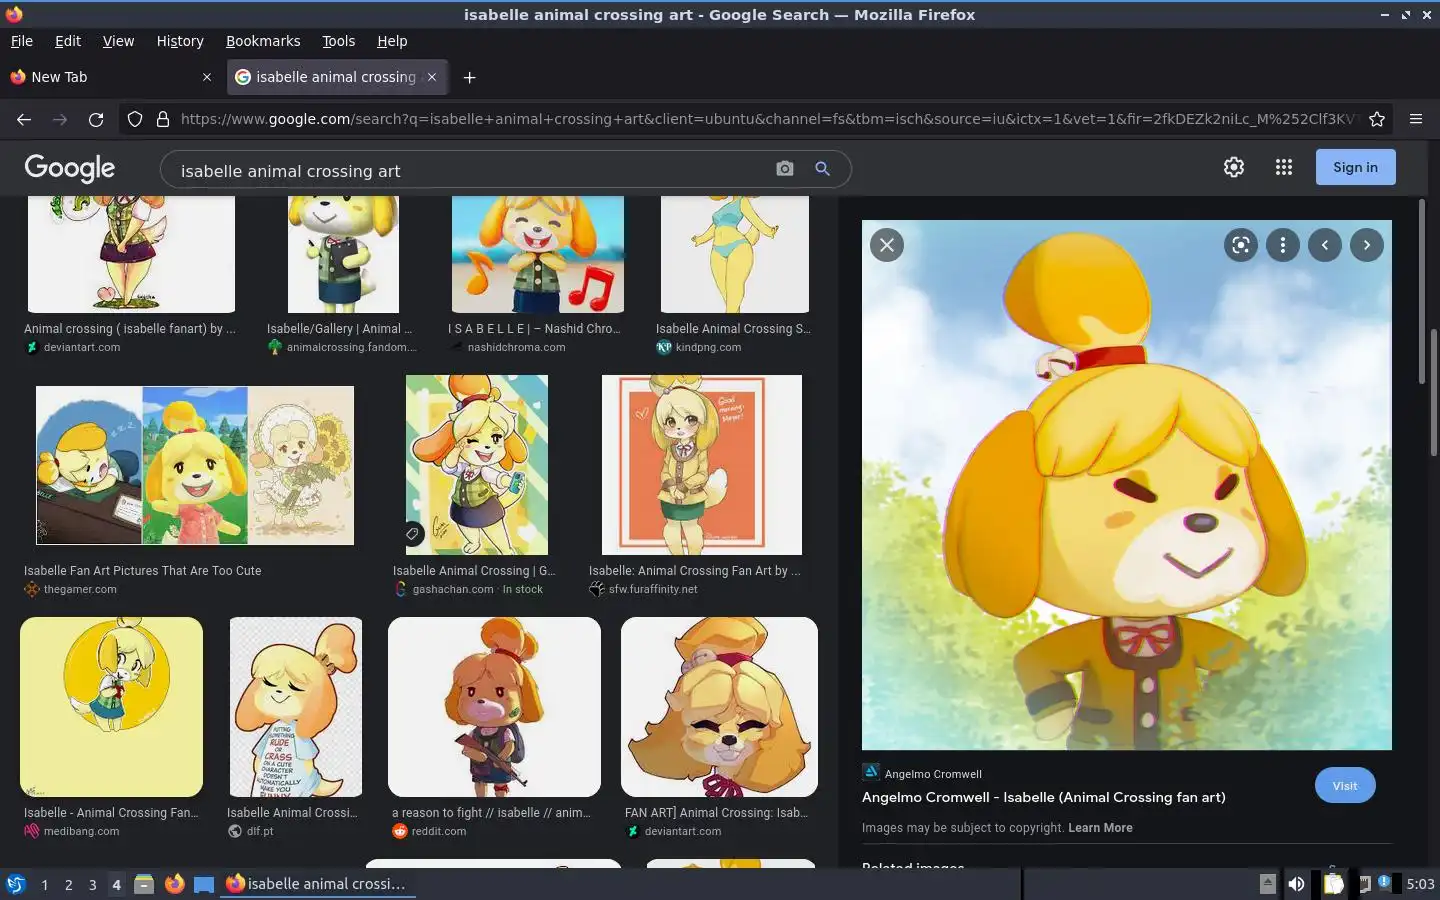The width and height of the screenshot is (1440, 900).
Task: Select medibang.com Isabelle thumbnail
Action: (111, 707)
